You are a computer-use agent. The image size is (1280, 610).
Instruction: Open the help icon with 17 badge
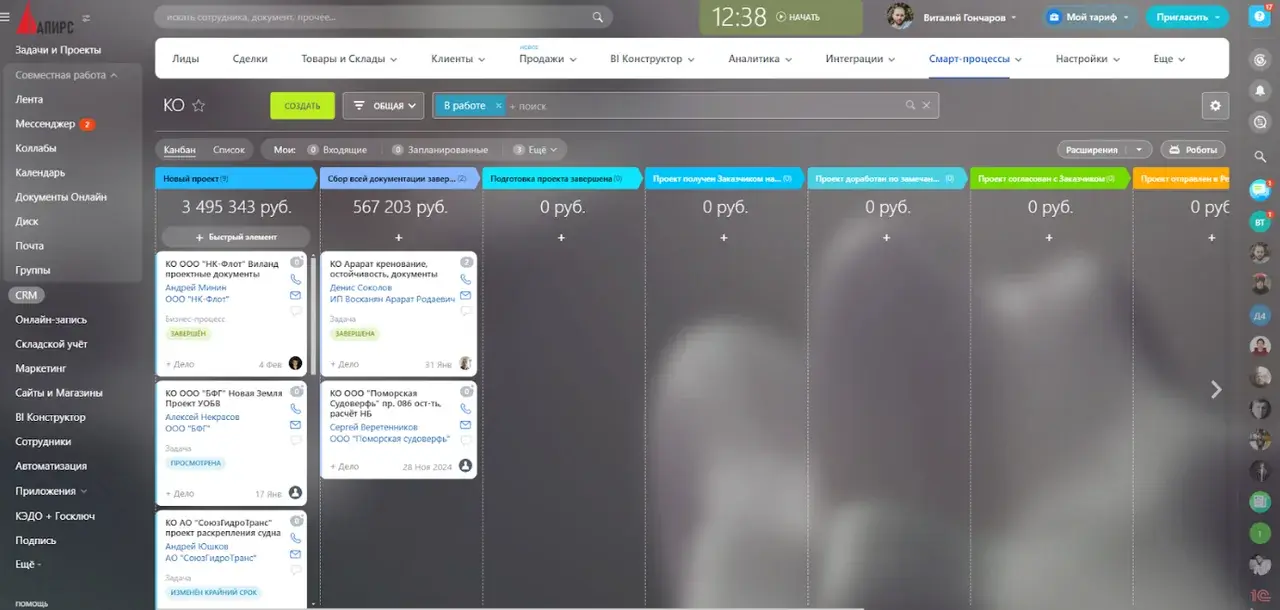[x=1259, y=17]
